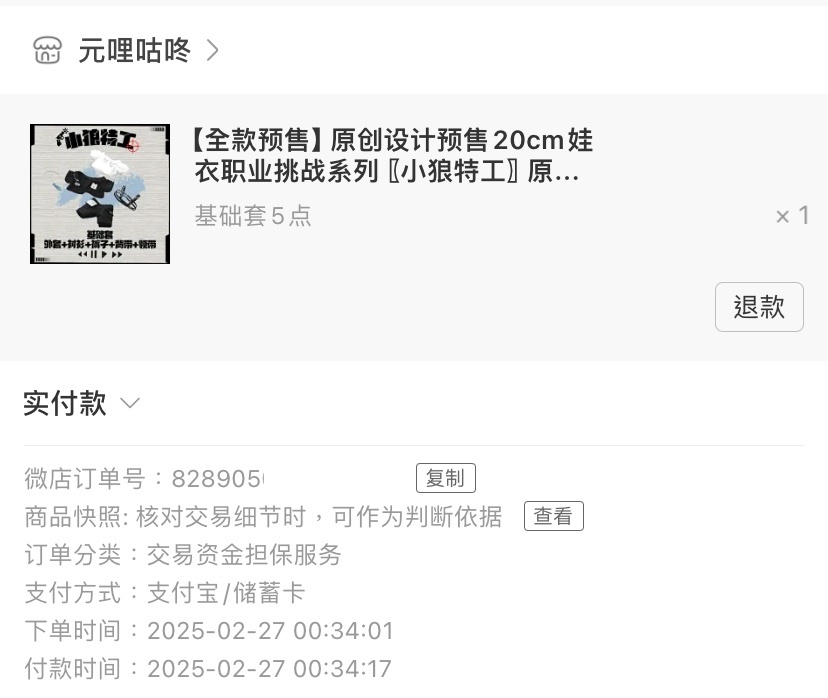Viewport: 828px width, 698px height.
Task: Tap the 支付方式 payment method line
Action: click(x=165, y=593)
